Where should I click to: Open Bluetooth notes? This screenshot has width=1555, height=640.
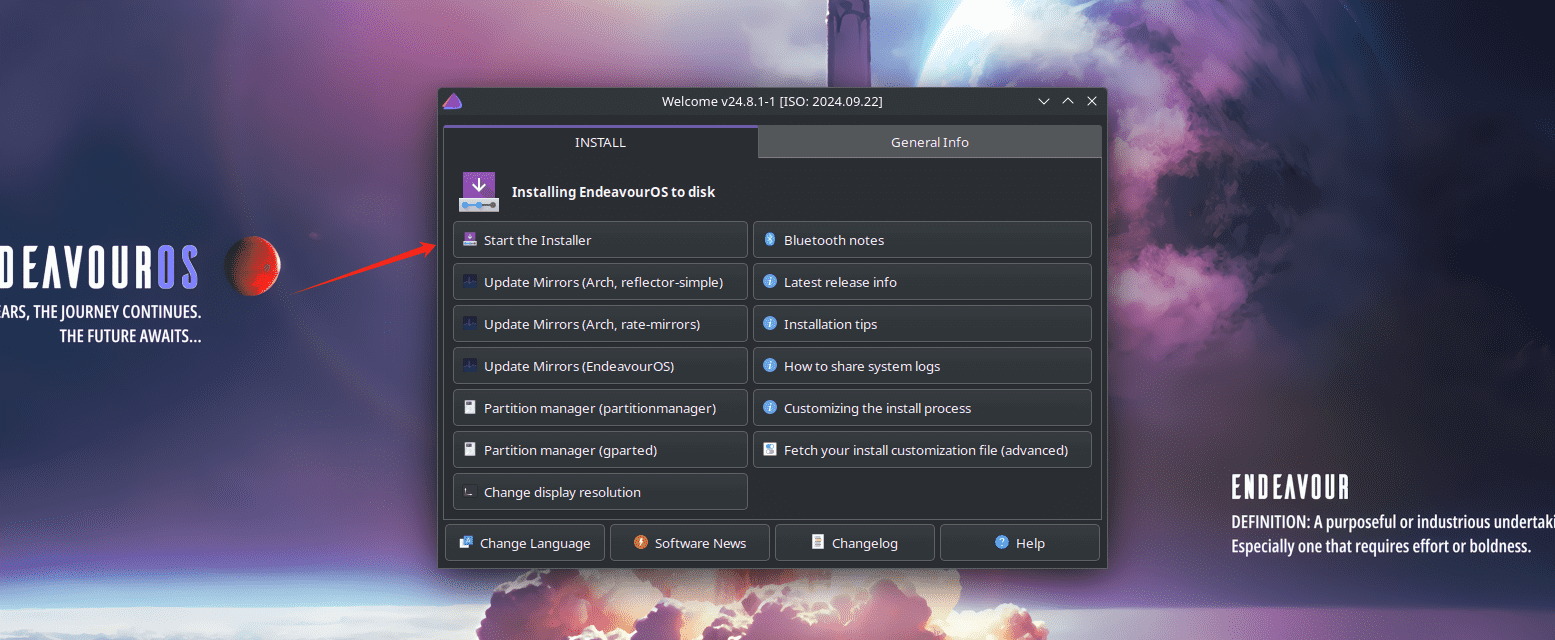tap(922, 240)
